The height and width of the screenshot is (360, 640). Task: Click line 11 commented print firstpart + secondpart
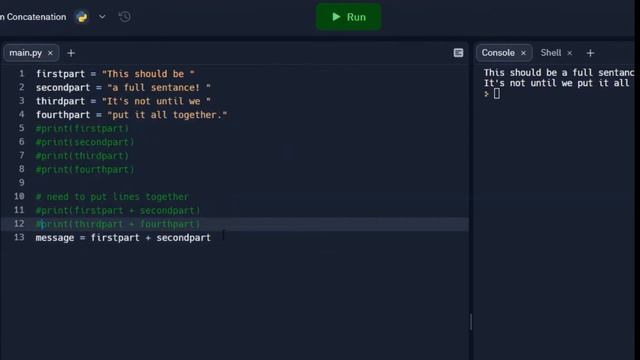click(x=118, y=210)
